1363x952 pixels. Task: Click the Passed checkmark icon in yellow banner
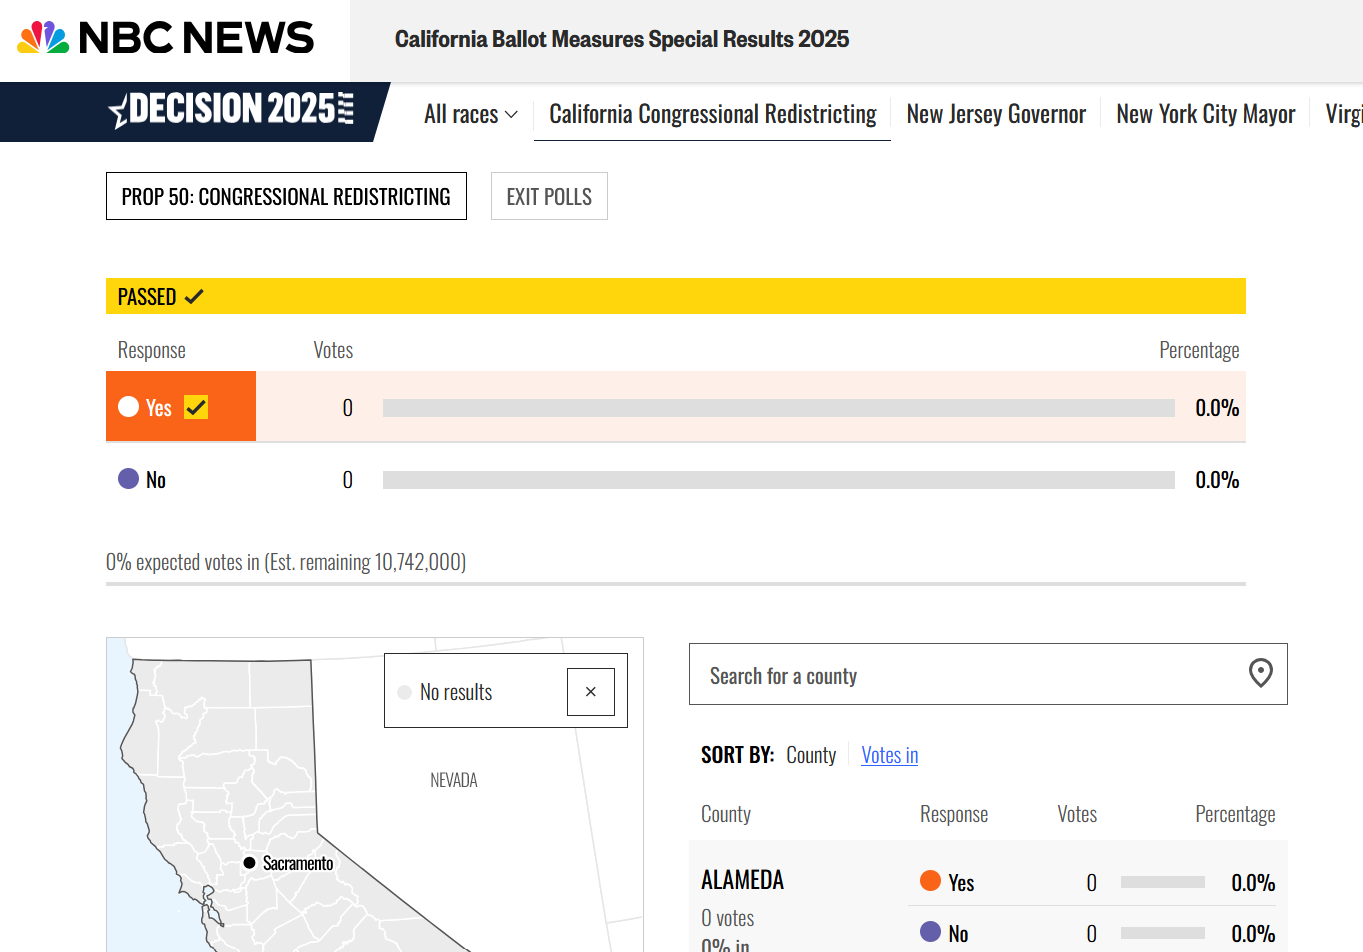pos(194,296)
